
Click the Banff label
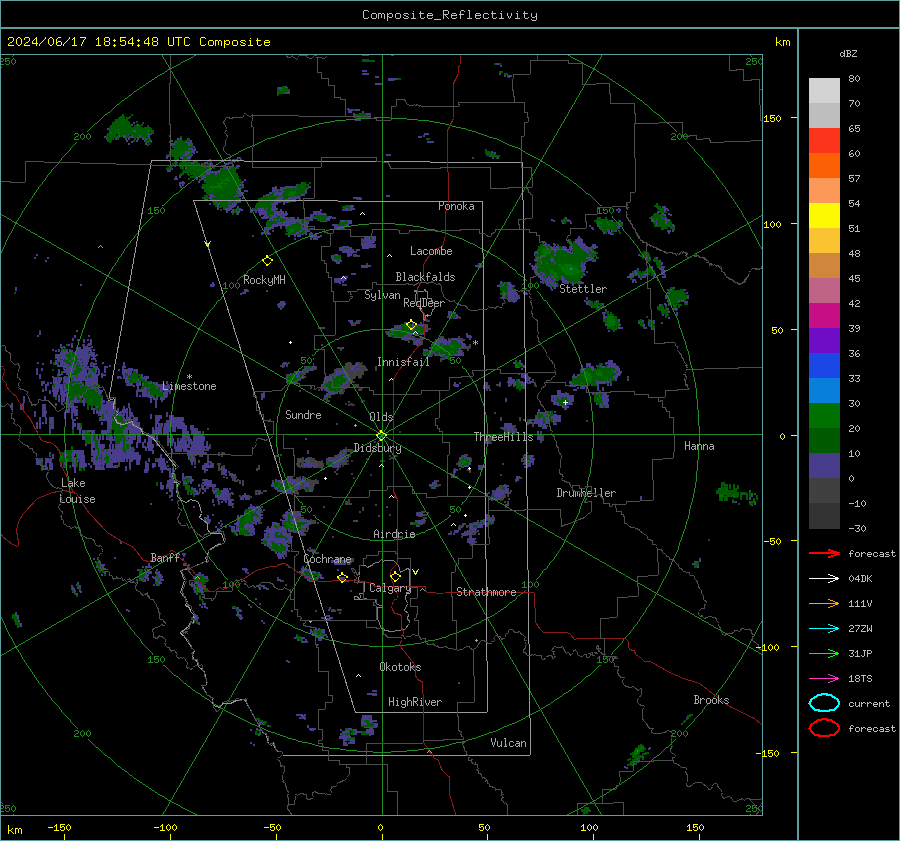click(x=165, y=557)
